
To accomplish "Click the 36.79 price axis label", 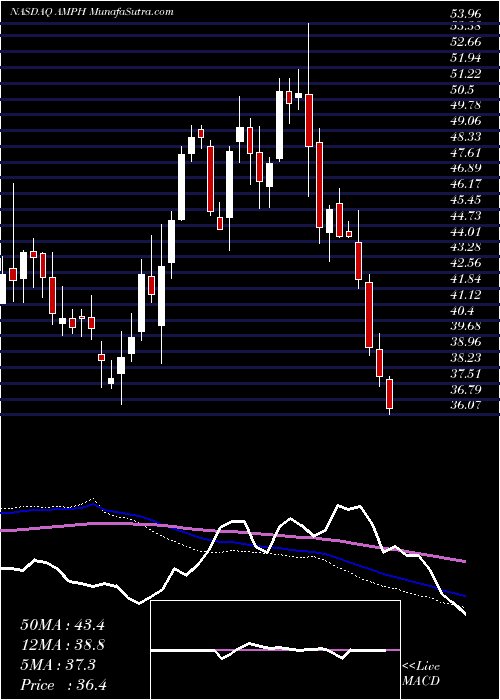I will click(466, 389).
